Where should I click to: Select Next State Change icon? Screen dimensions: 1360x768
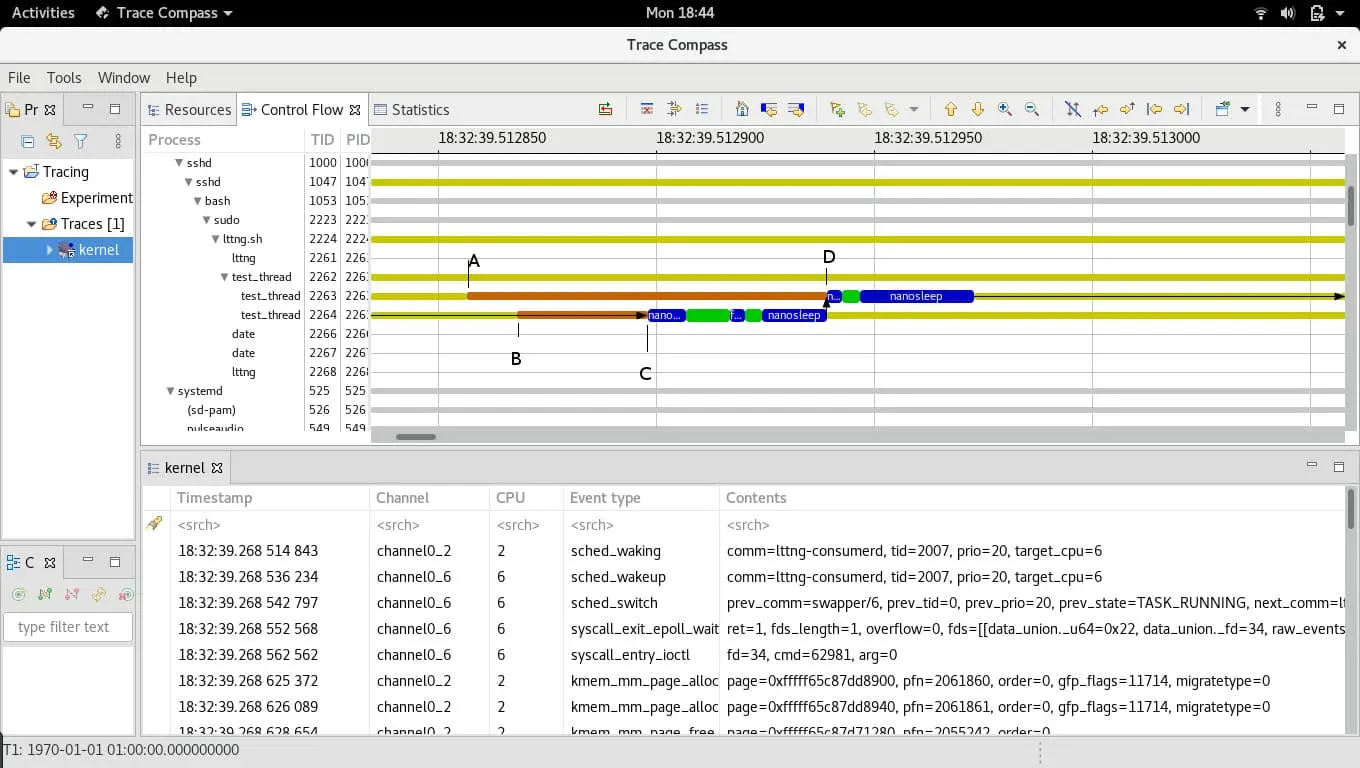pos(796,109)
